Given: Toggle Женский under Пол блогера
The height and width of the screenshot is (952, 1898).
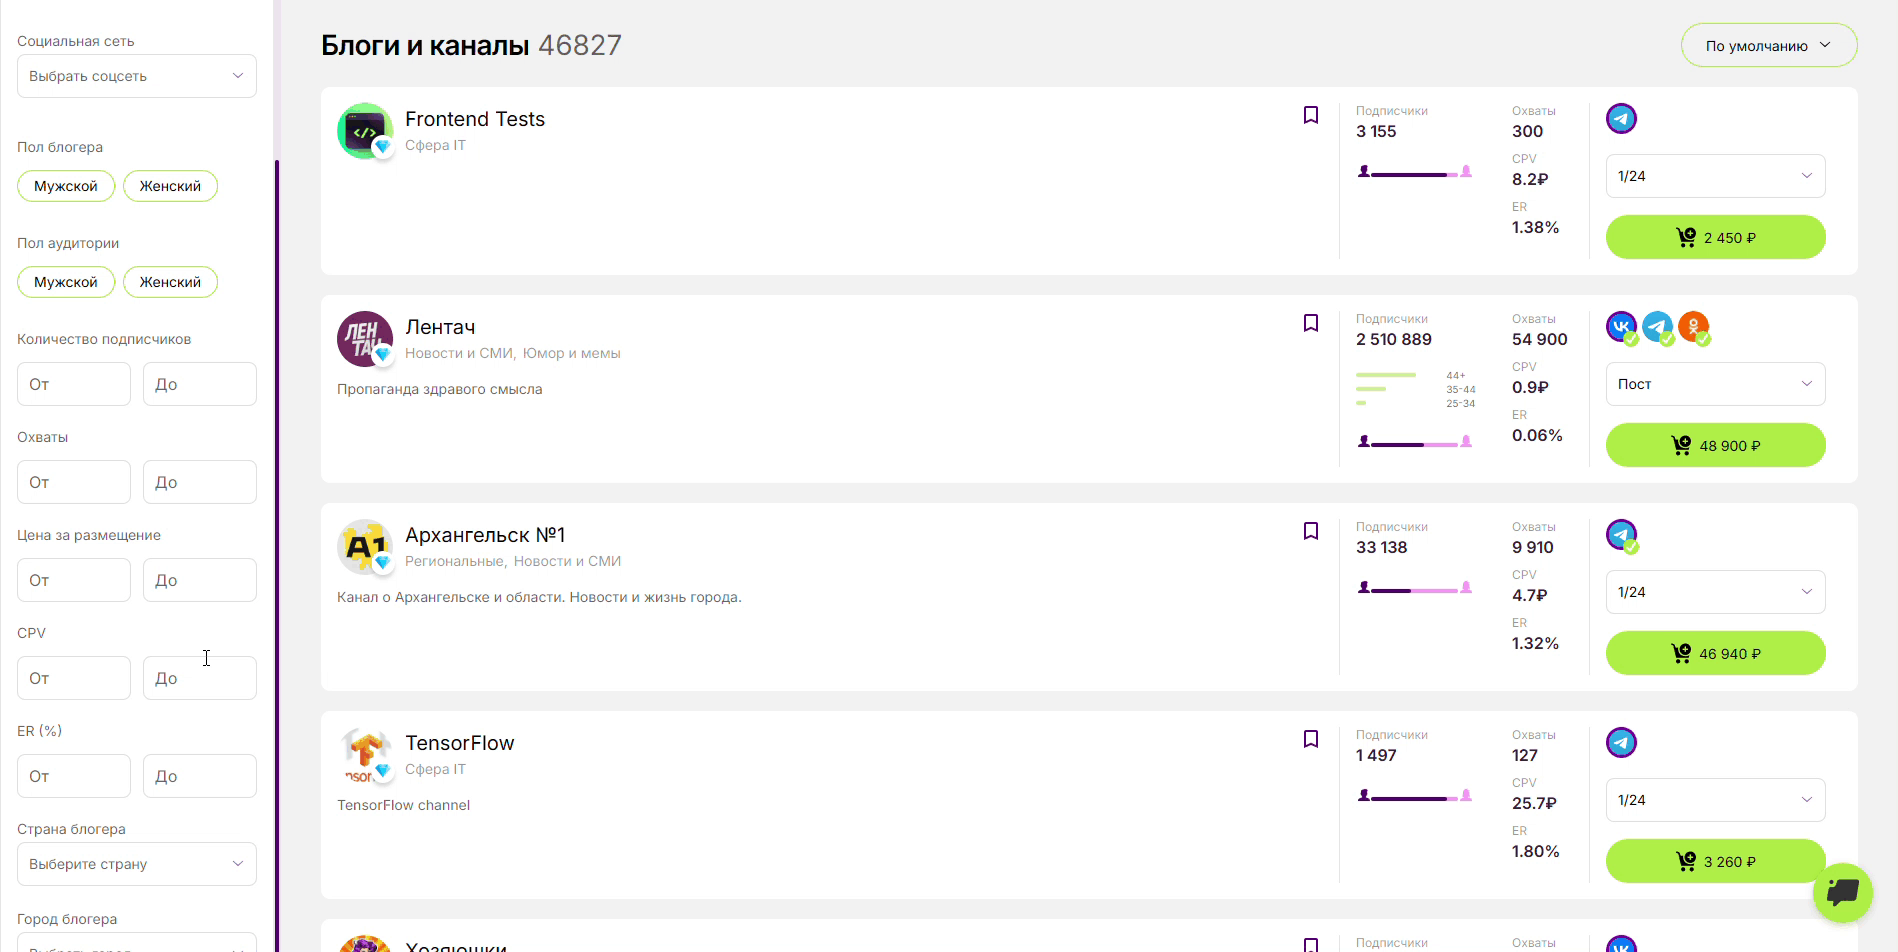Looking at the screenshot, I should [170, 186].
